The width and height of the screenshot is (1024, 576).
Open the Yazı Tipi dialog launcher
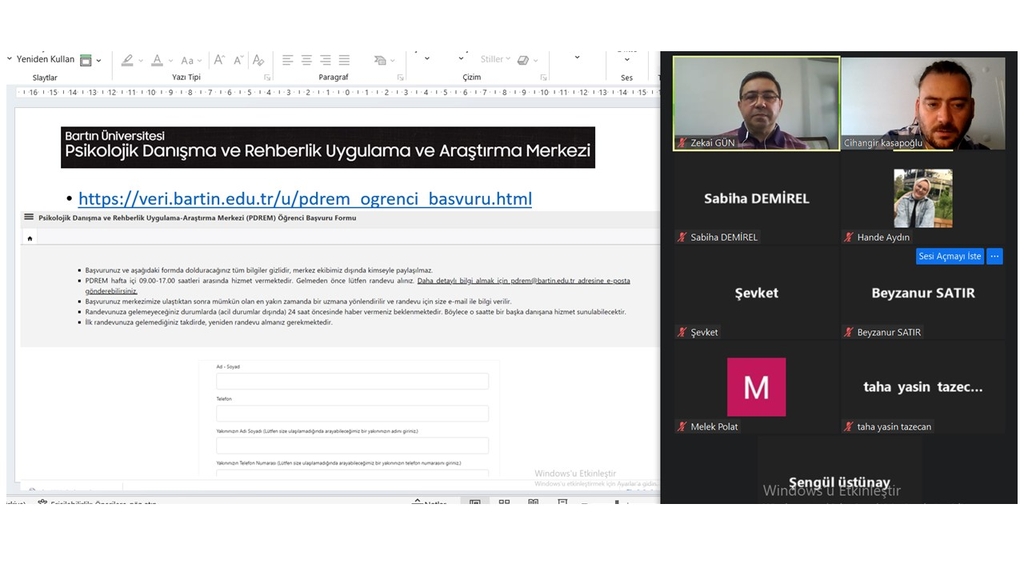point(267,77)
